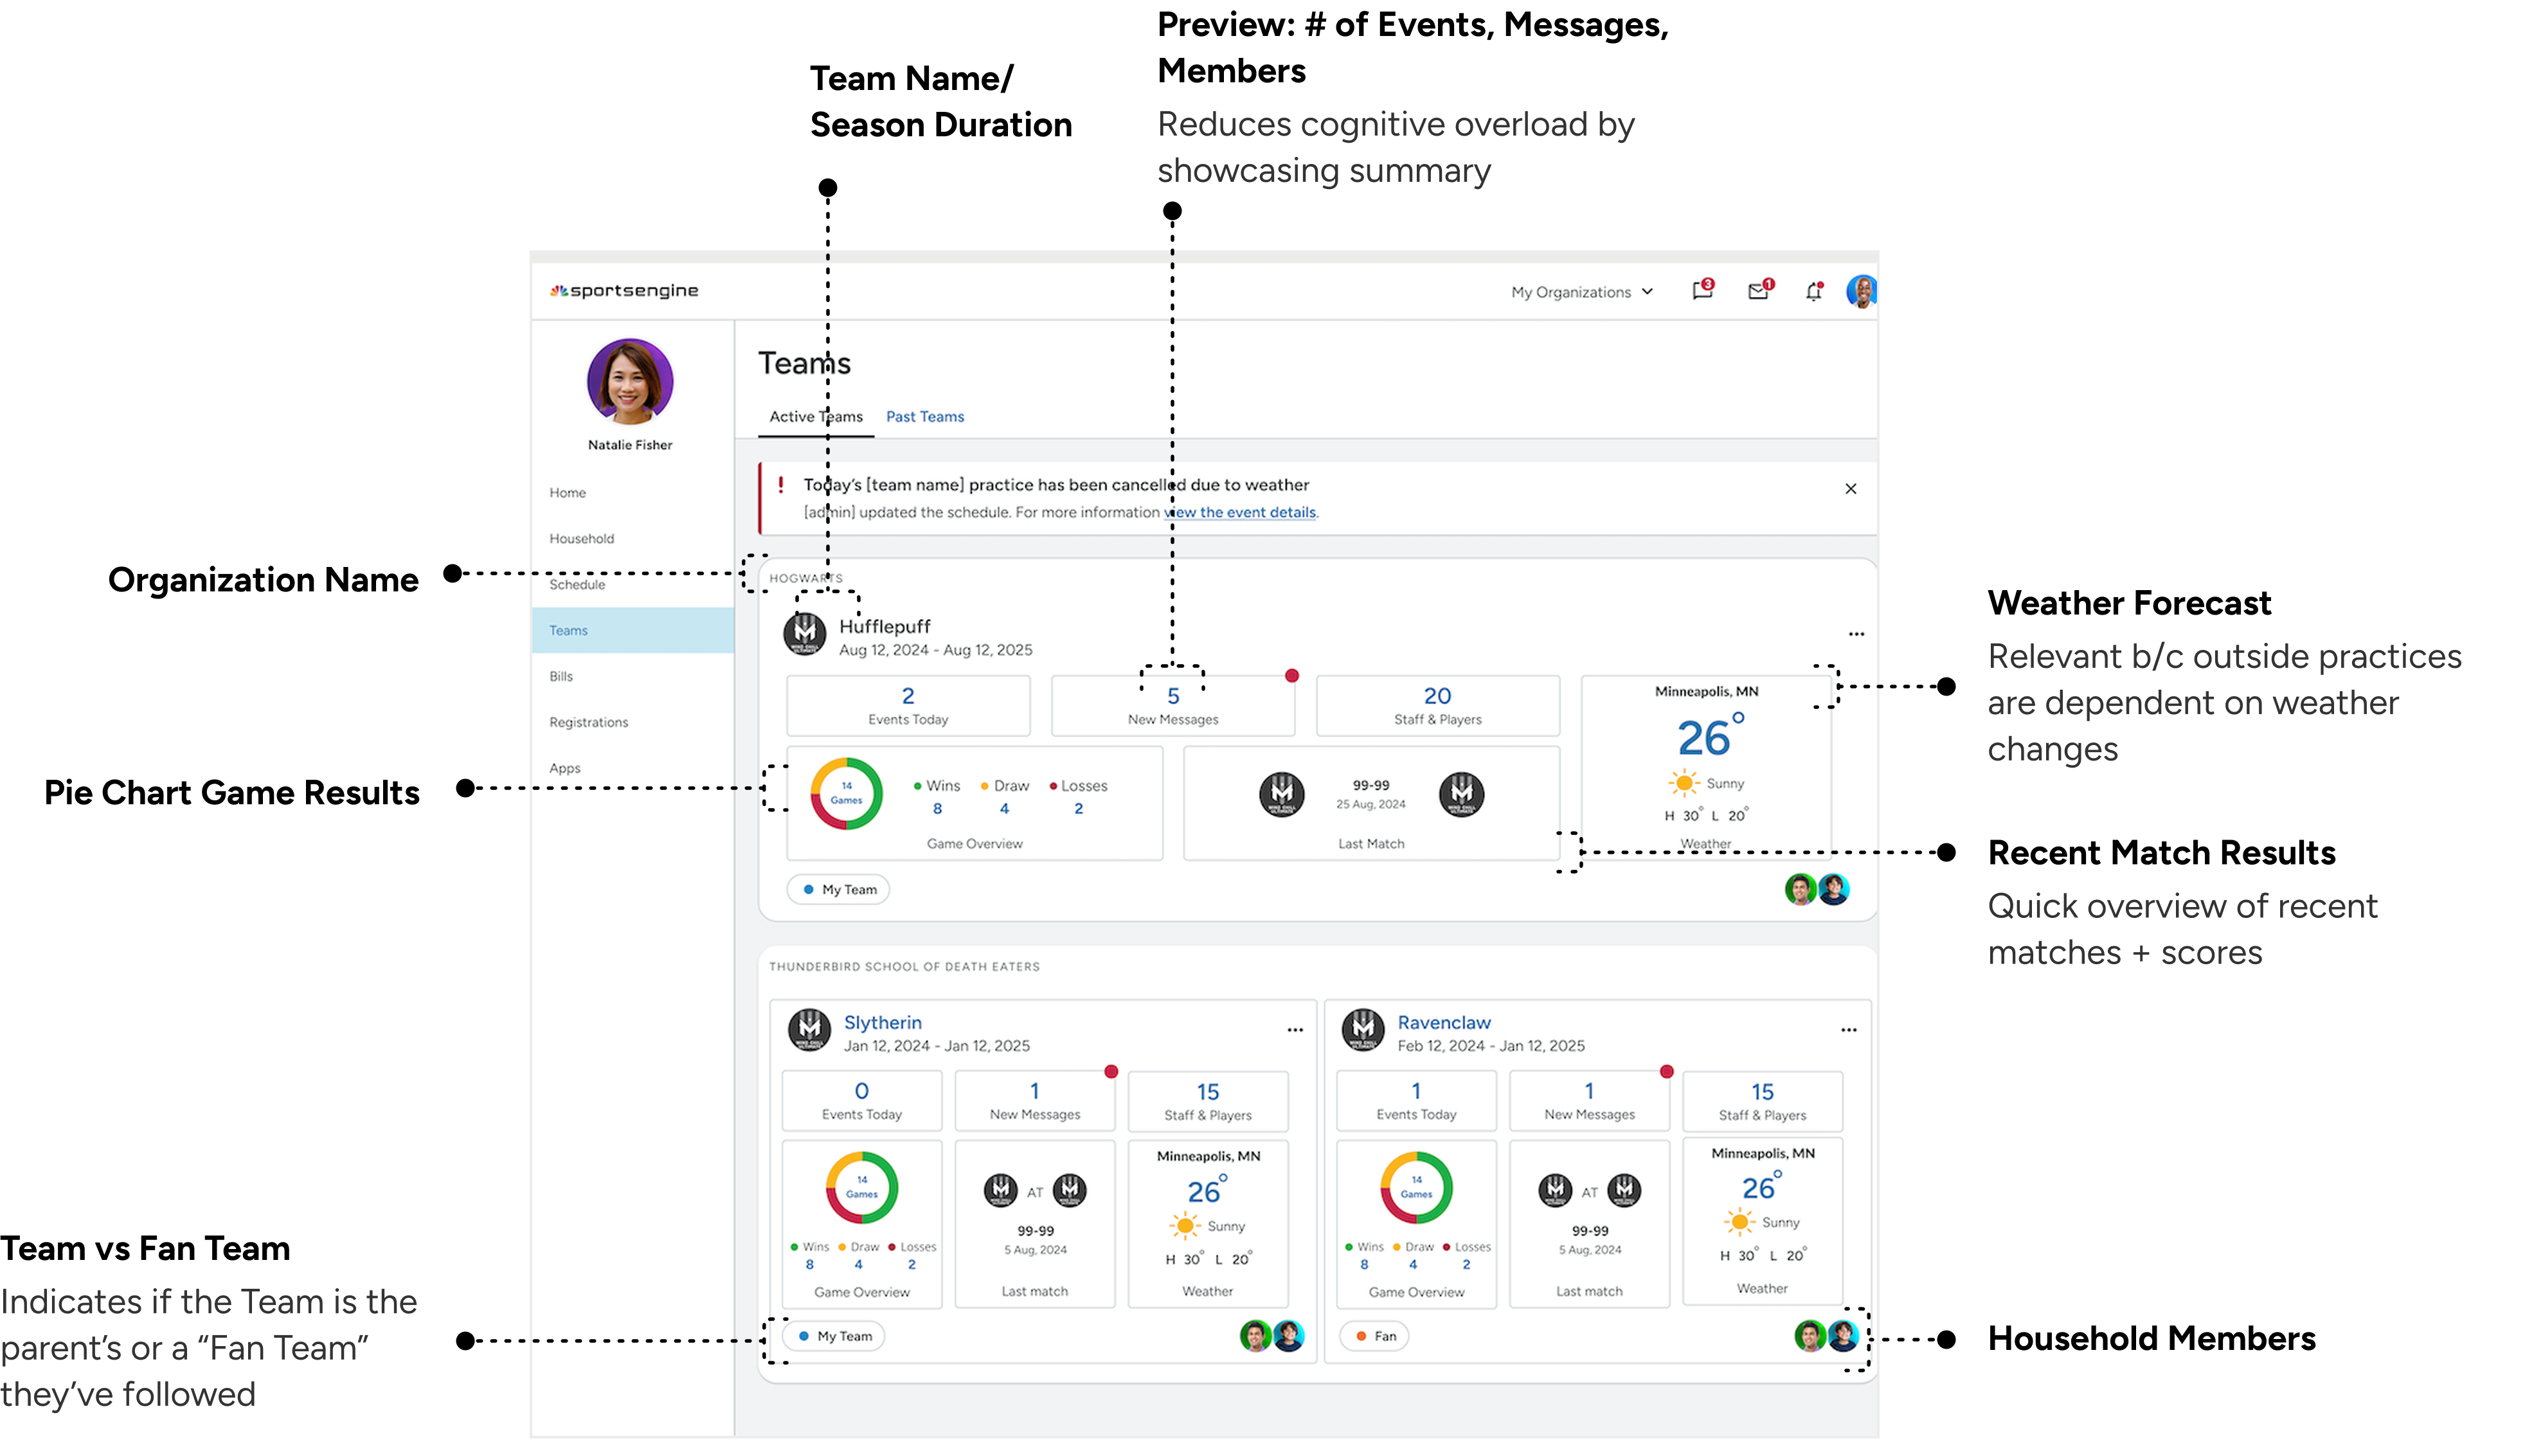Click Natalie Fisher profile photo
2543x1456 pixels.
point(629,382)
